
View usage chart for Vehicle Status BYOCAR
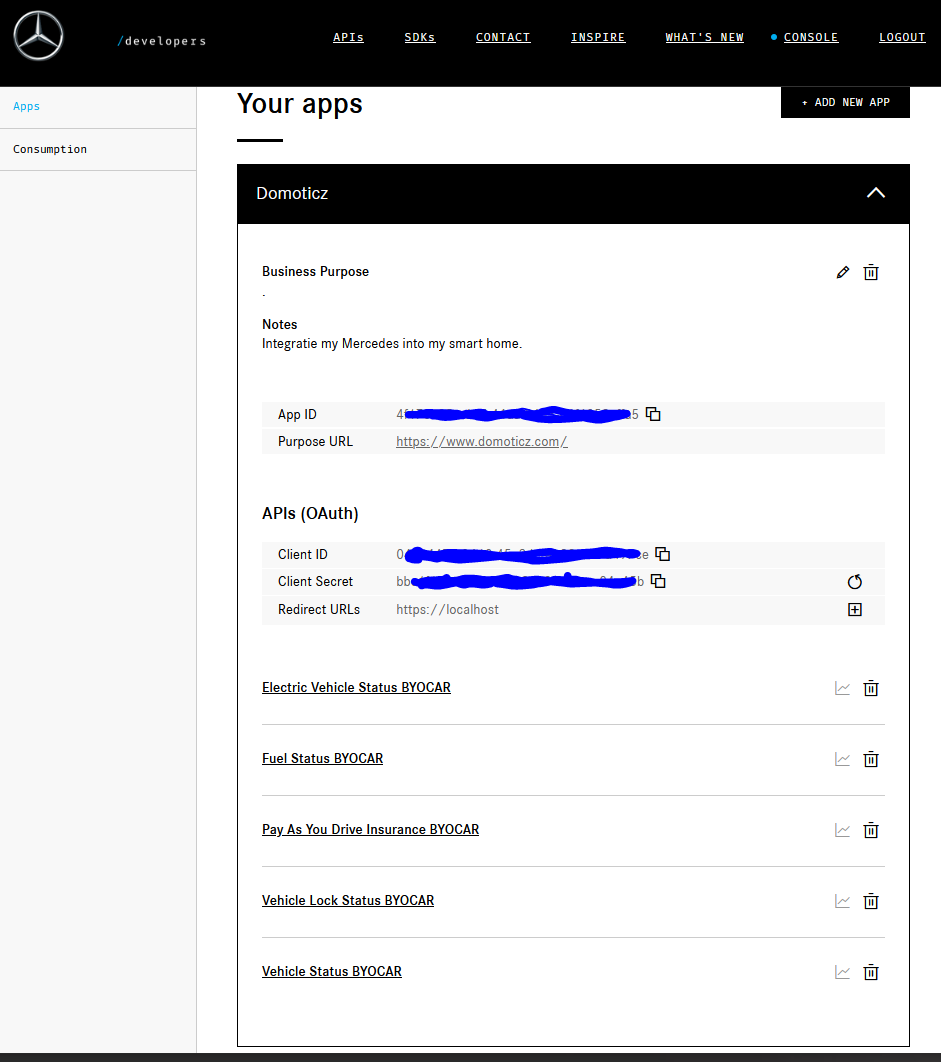[x=842, y=973]
